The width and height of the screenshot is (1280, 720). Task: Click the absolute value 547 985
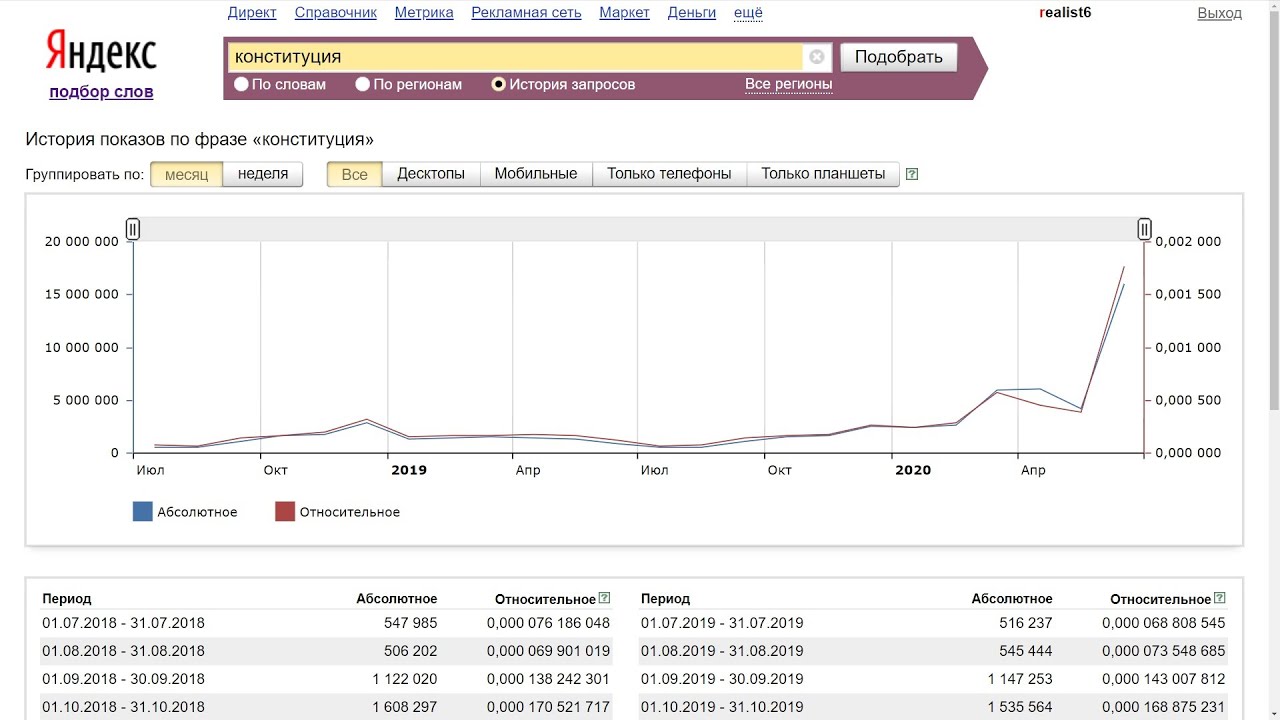coord(410,623)
